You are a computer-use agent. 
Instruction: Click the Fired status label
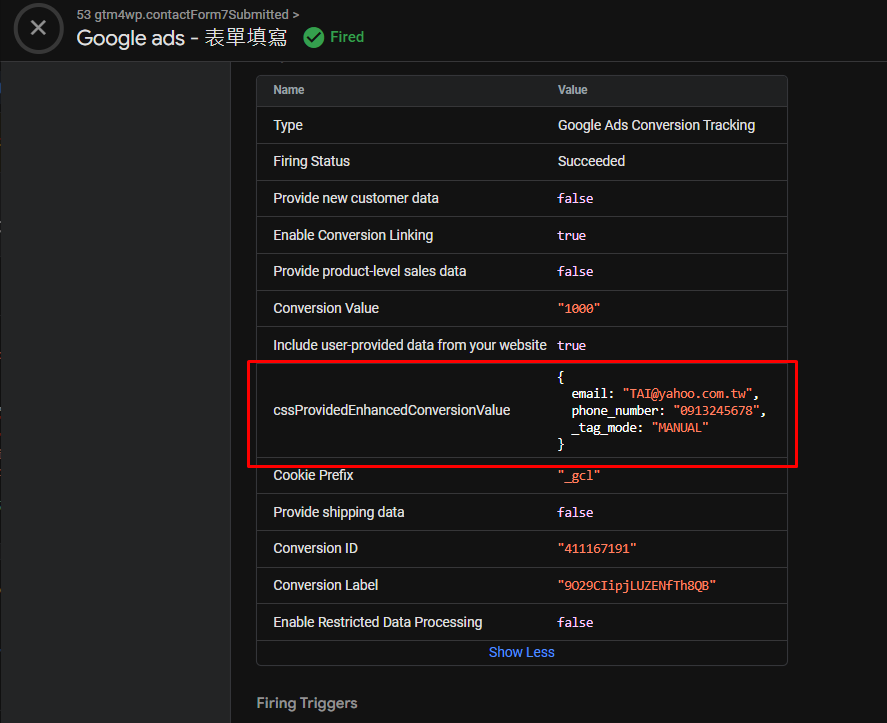pos(347,37)
